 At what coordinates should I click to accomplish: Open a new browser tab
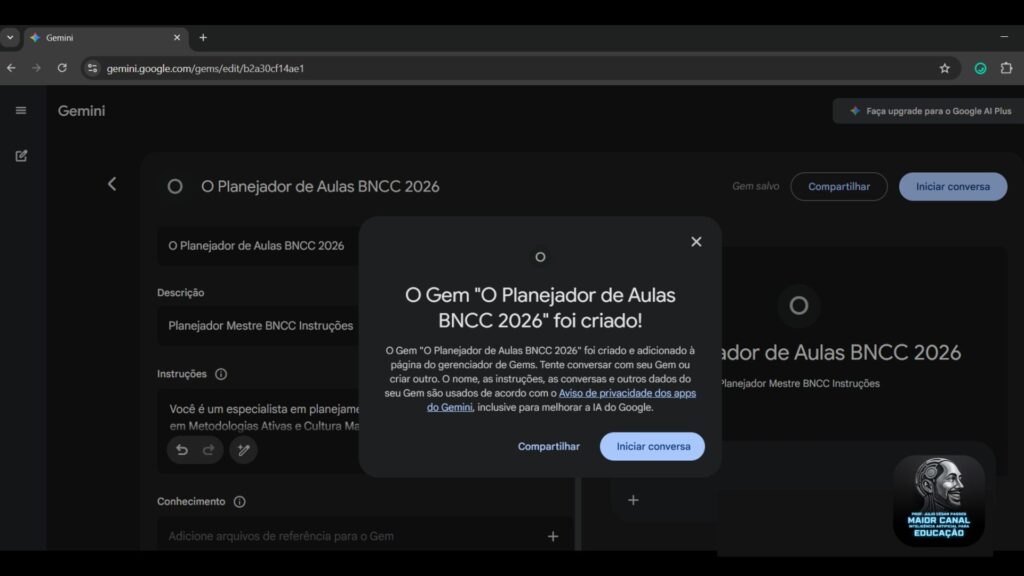203,37
